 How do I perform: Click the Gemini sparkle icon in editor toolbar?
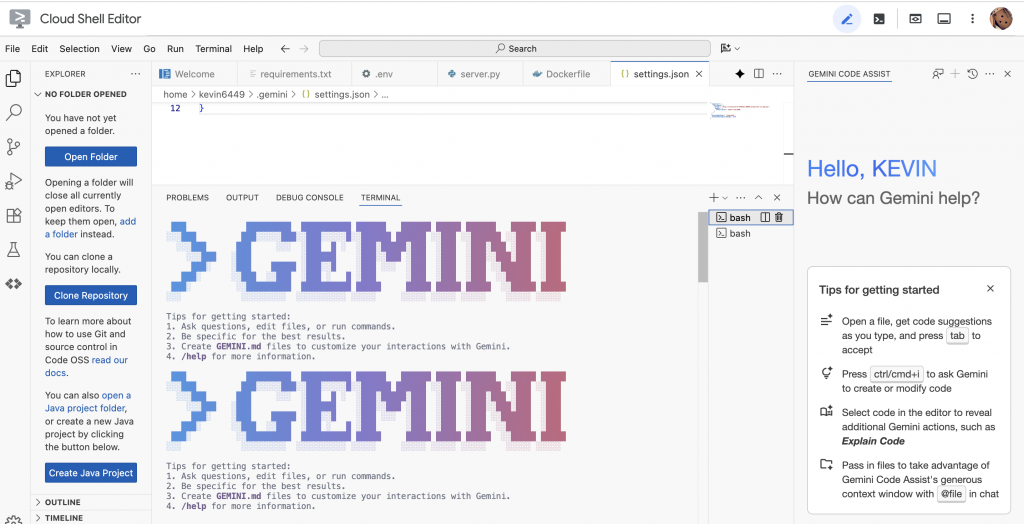coord(740,74)
